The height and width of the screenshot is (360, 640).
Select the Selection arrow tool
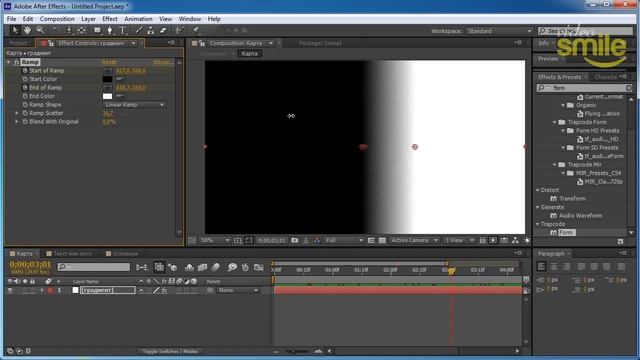(15, 30)
